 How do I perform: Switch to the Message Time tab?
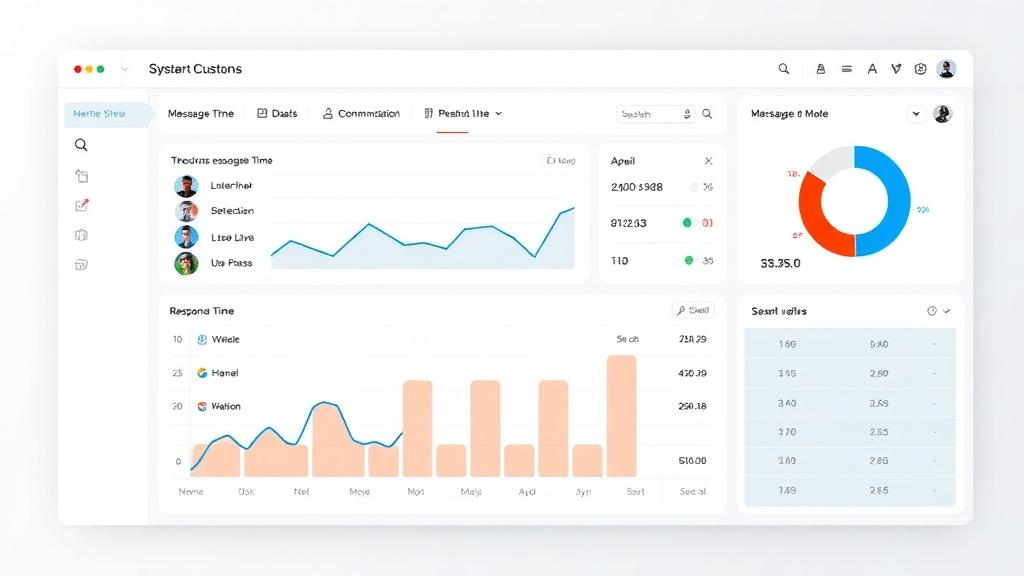(x=200, y=114)
